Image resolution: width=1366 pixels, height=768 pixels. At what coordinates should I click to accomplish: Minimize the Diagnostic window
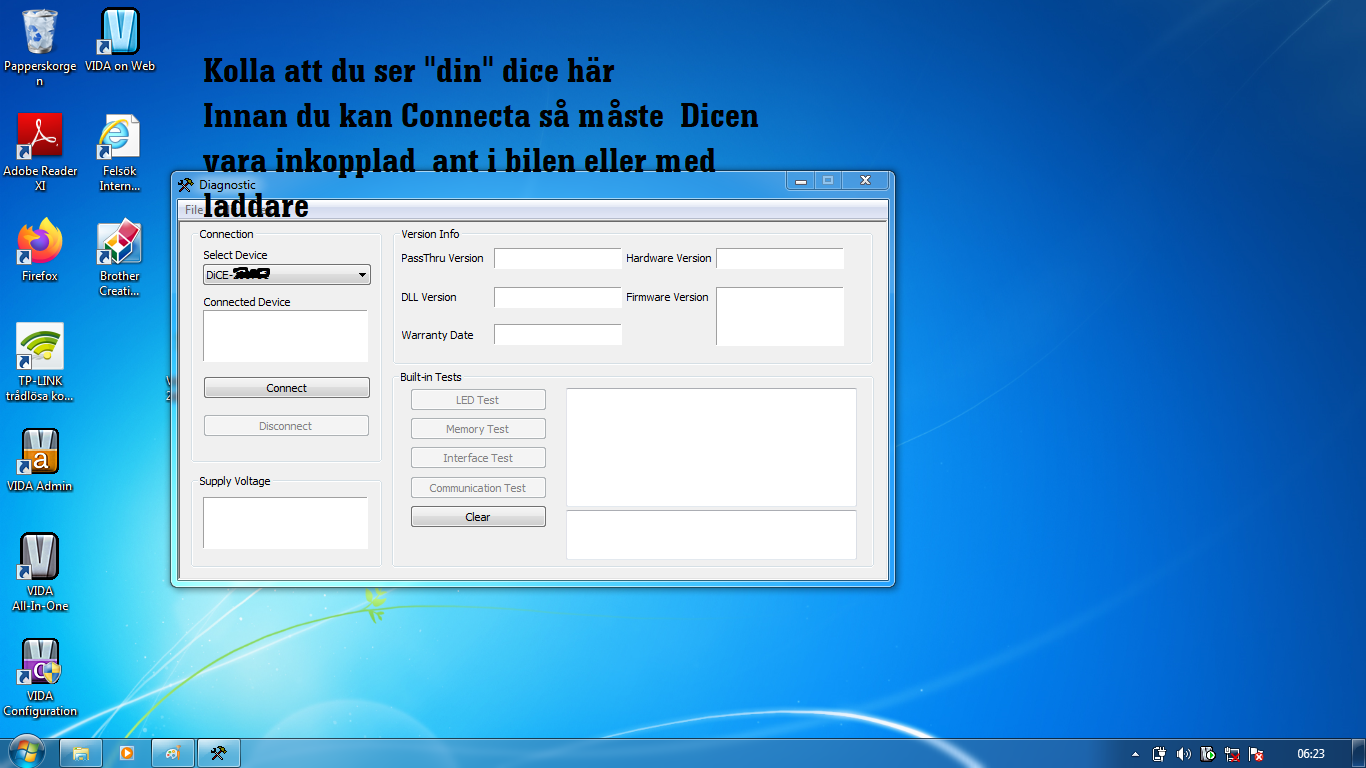click(800, 181)
